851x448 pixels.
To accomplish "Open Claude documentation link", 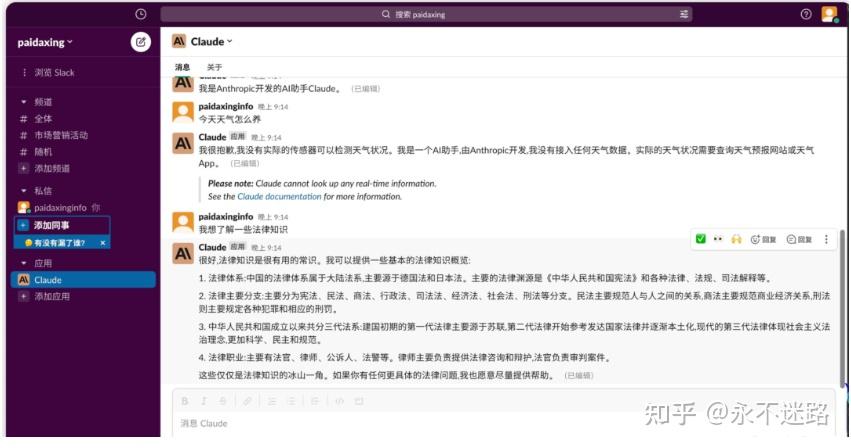I will pos(280,197).
